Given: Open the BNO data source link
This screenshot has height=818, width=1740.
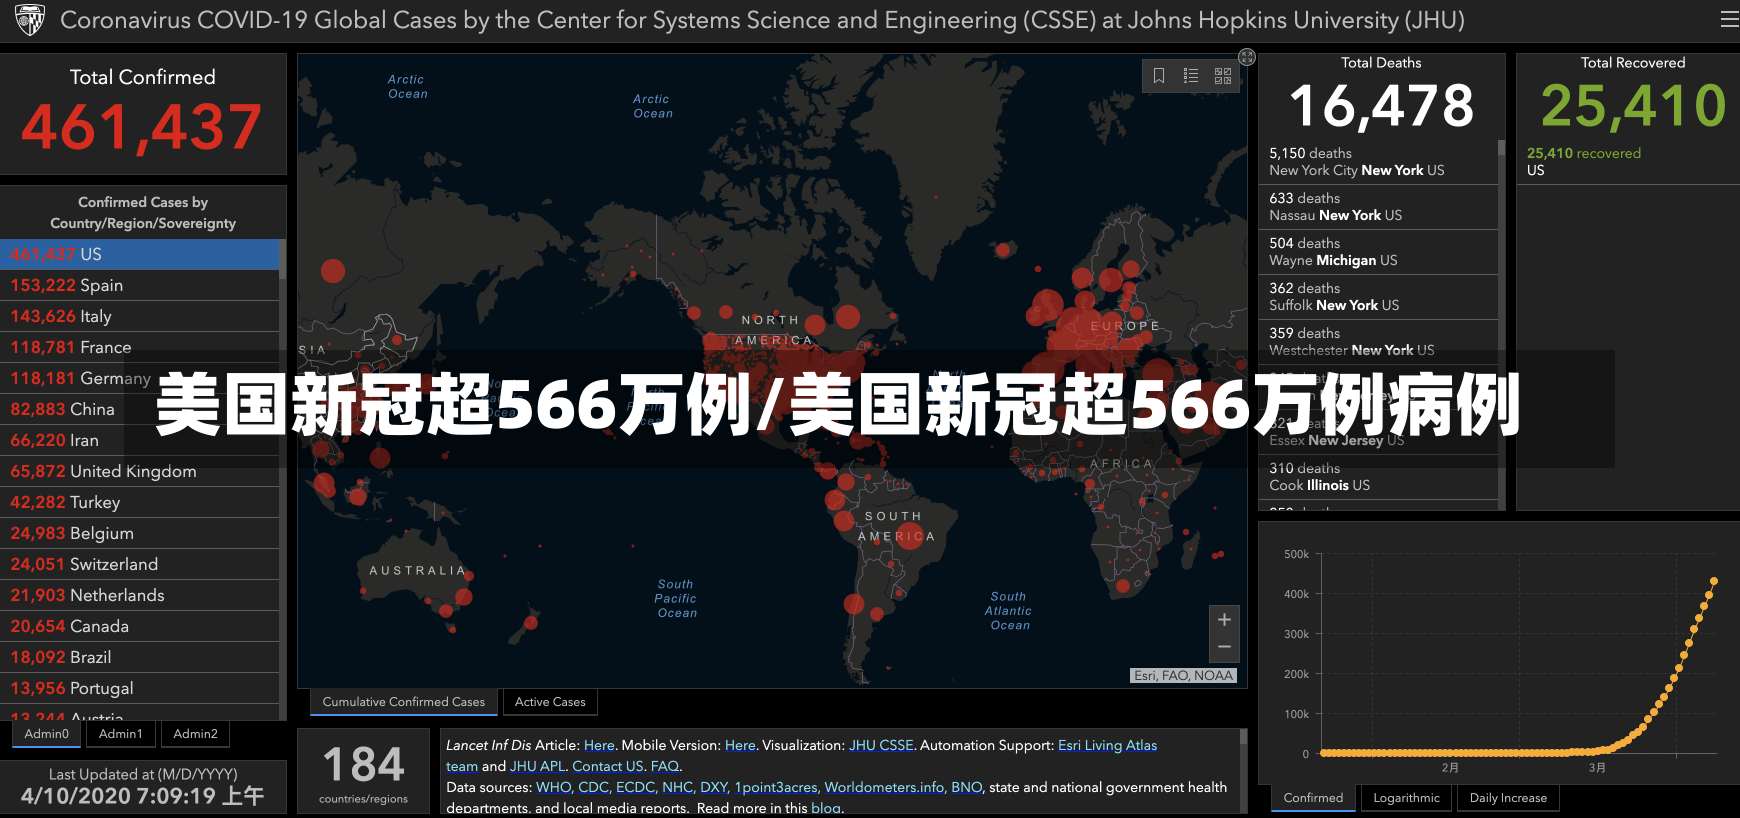Looking at the screenshot, I should 966,787.
